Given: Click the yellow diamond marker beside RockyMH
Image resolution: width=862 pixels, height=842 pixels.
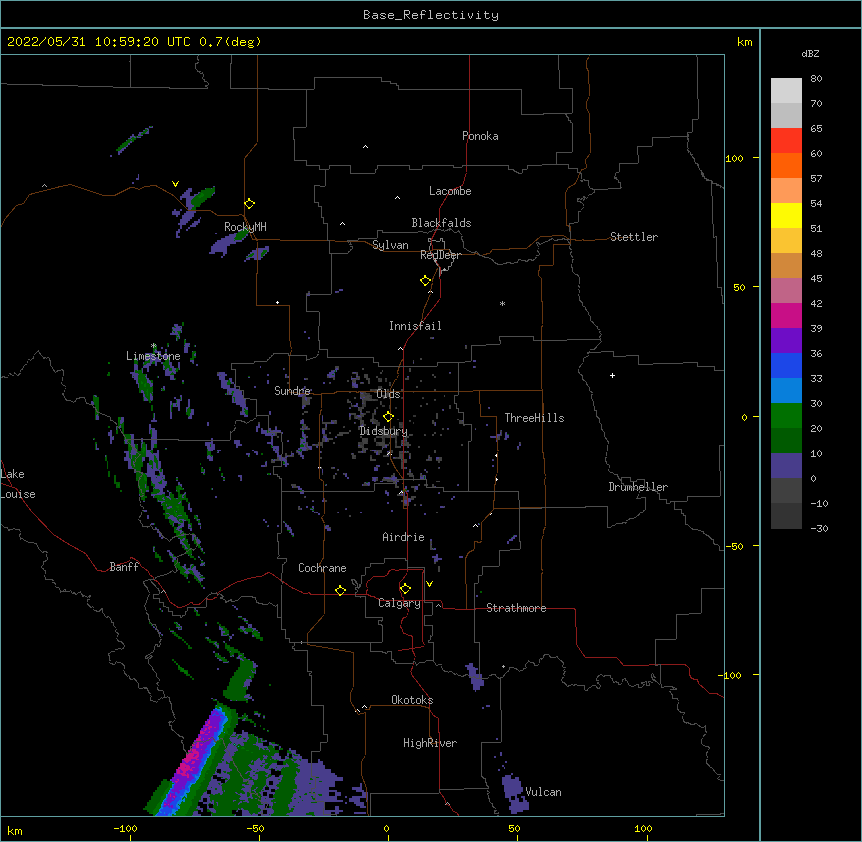Looking at the screenshot, I should click(x=250, y=204).
